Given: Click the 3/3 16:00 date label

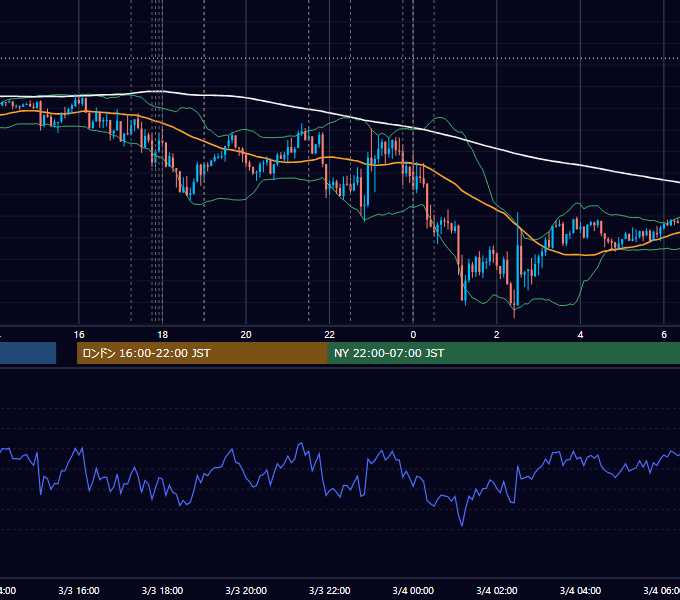Looking at the screenshot, I should pyautogui.click(x=79, y=590).
